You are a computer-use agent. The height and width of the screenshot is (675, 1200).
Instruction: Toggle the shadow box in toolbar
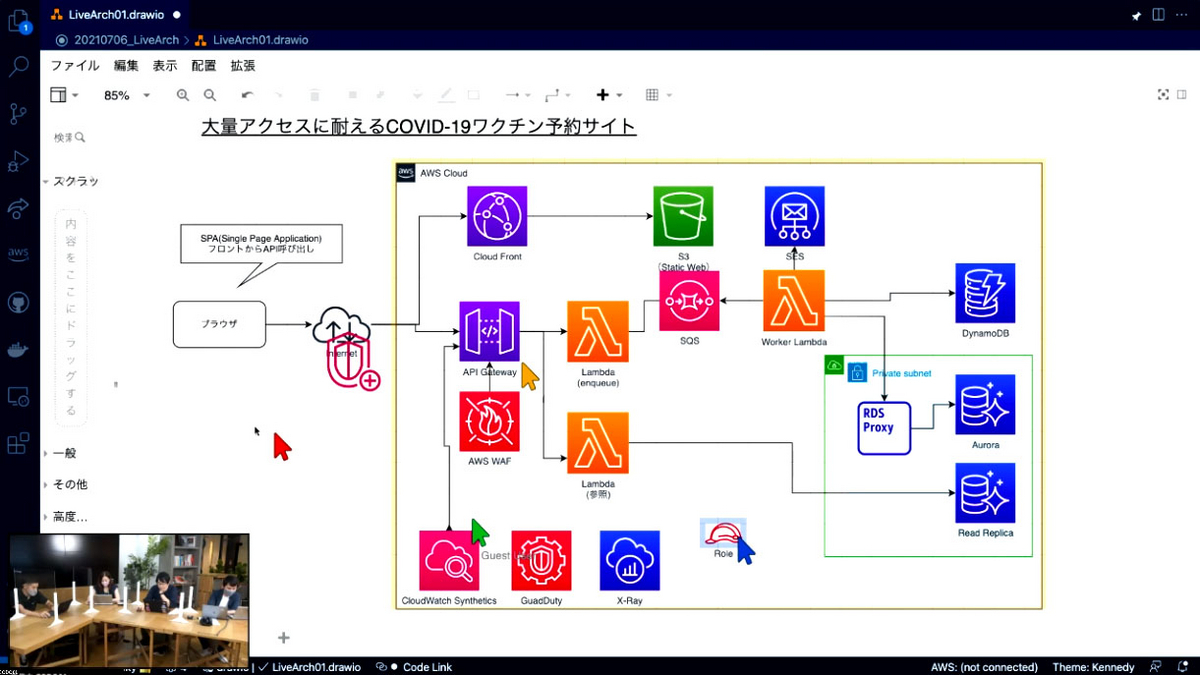(474, 95)
